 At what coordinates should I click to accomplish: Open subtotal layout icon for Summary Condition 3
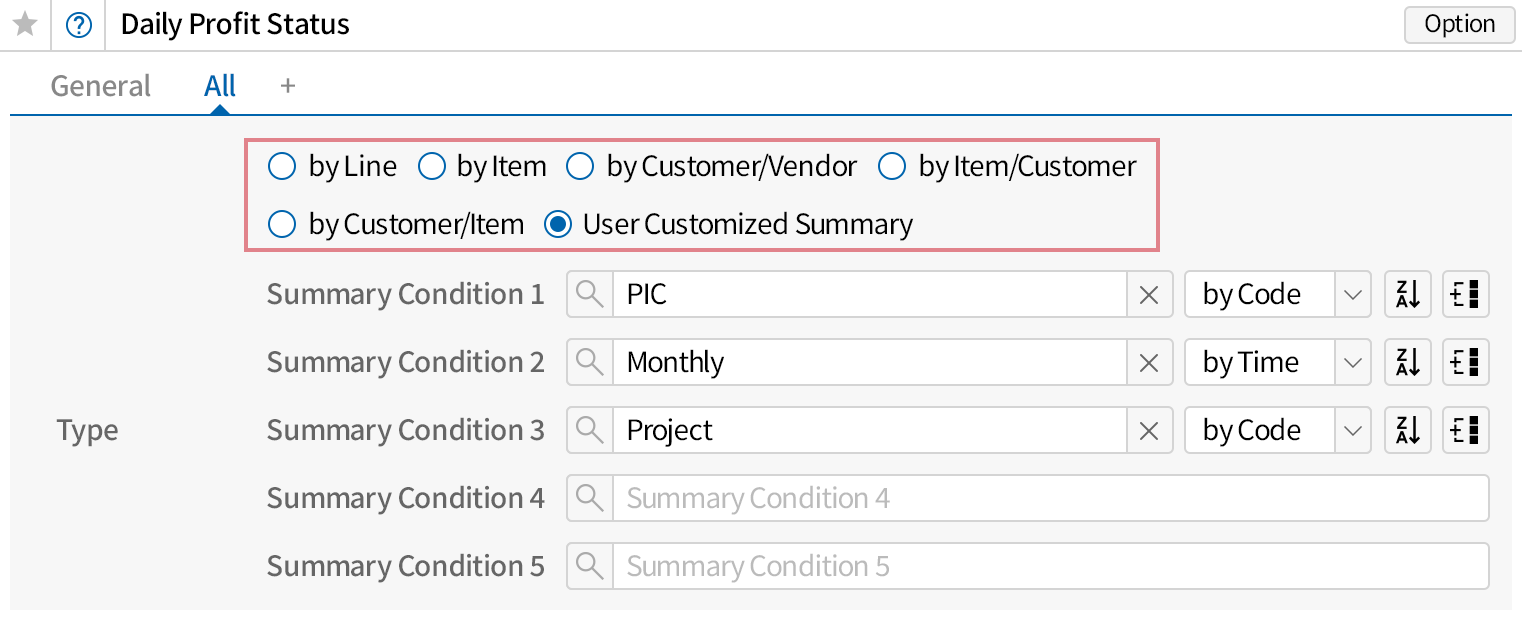pyautogui.click(x=1465, y=431)
